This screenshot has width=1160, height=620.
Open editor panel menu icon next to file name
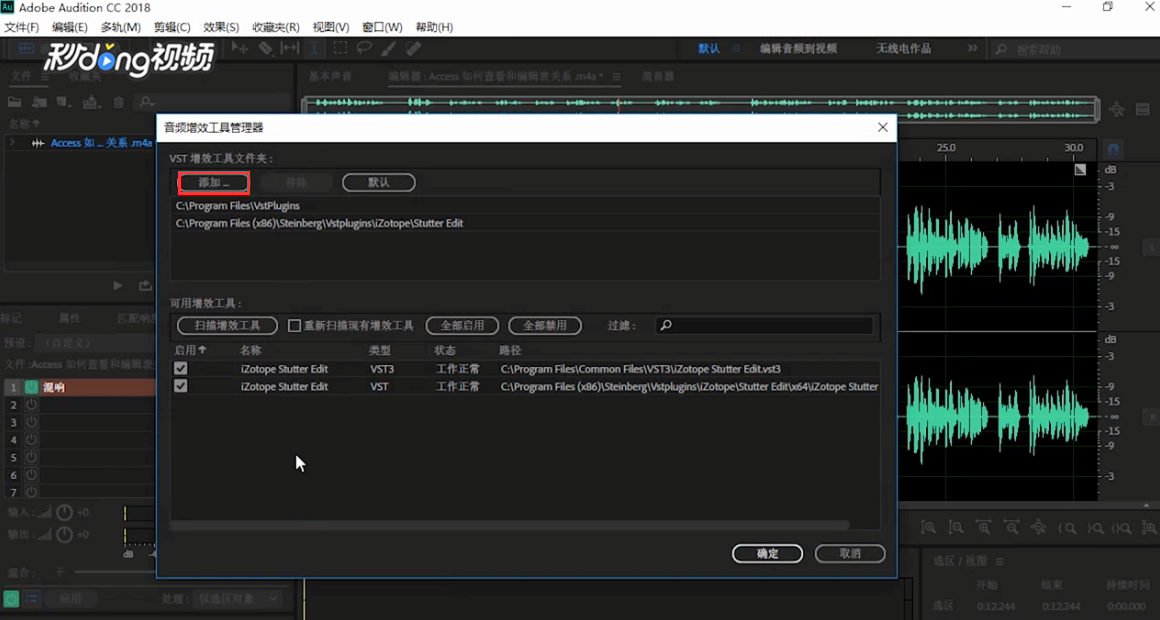click(x=616, y=76)
